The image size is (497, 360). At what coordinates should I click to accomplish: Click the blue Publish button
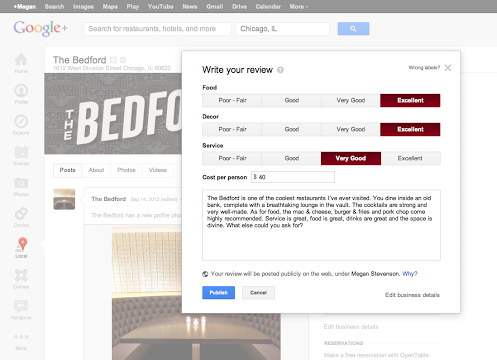tap(218, 293)
